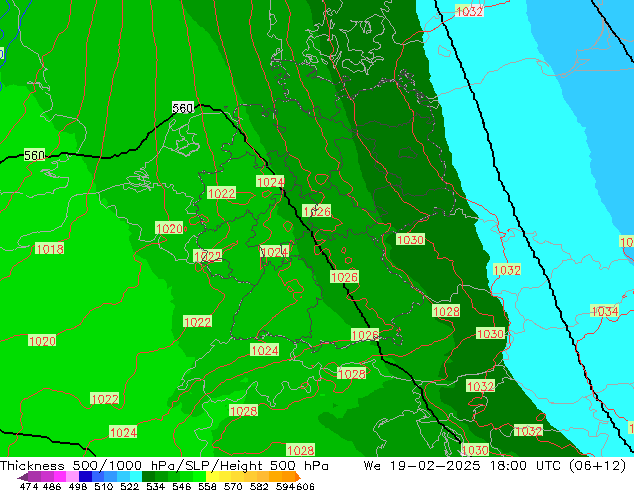Click the 546 value on the color scale
Viewport: 634px width, 490px height.
181,486
